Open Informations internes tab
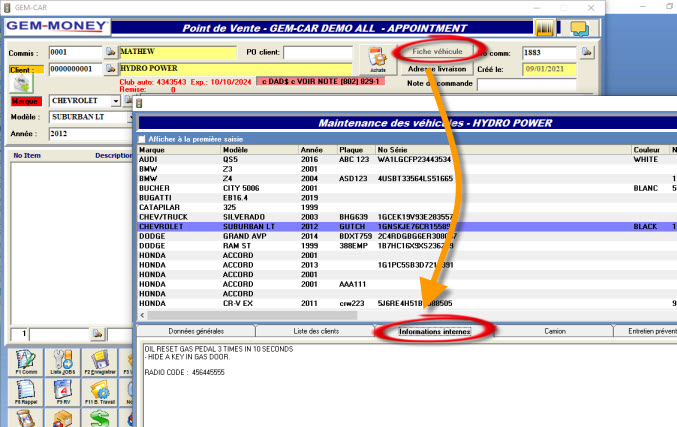The width and height of the screenshot is (677, 427). [x=434, y=331]
